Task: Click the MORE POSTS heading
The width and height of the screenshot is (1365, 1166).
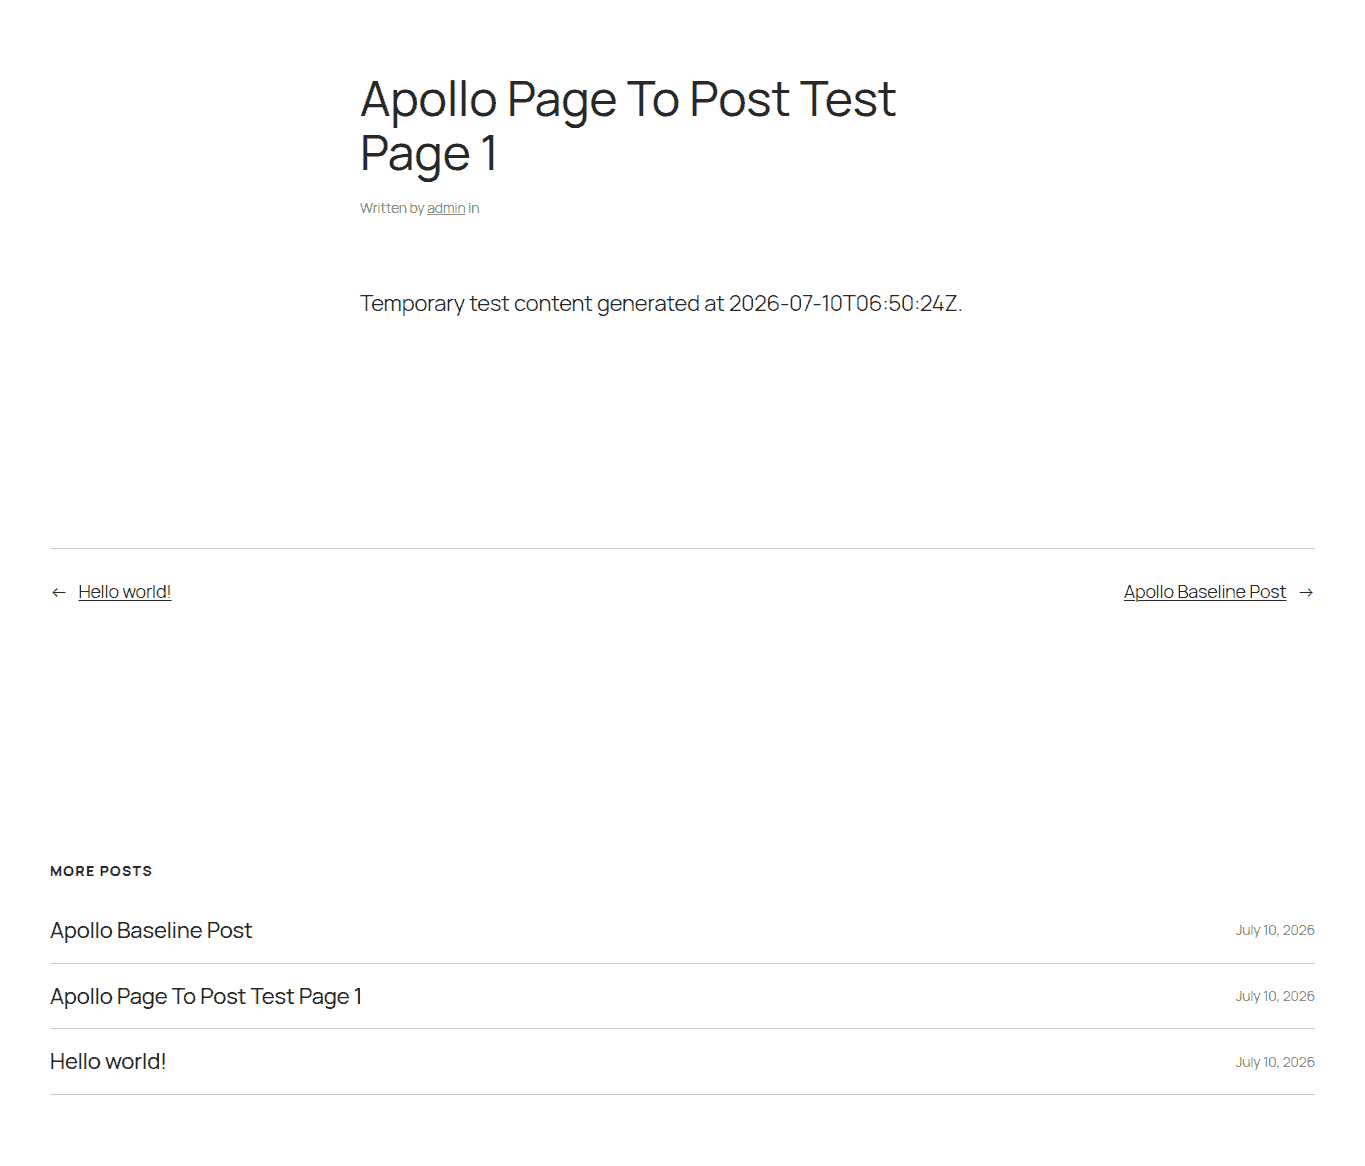Action: (101, 871)
